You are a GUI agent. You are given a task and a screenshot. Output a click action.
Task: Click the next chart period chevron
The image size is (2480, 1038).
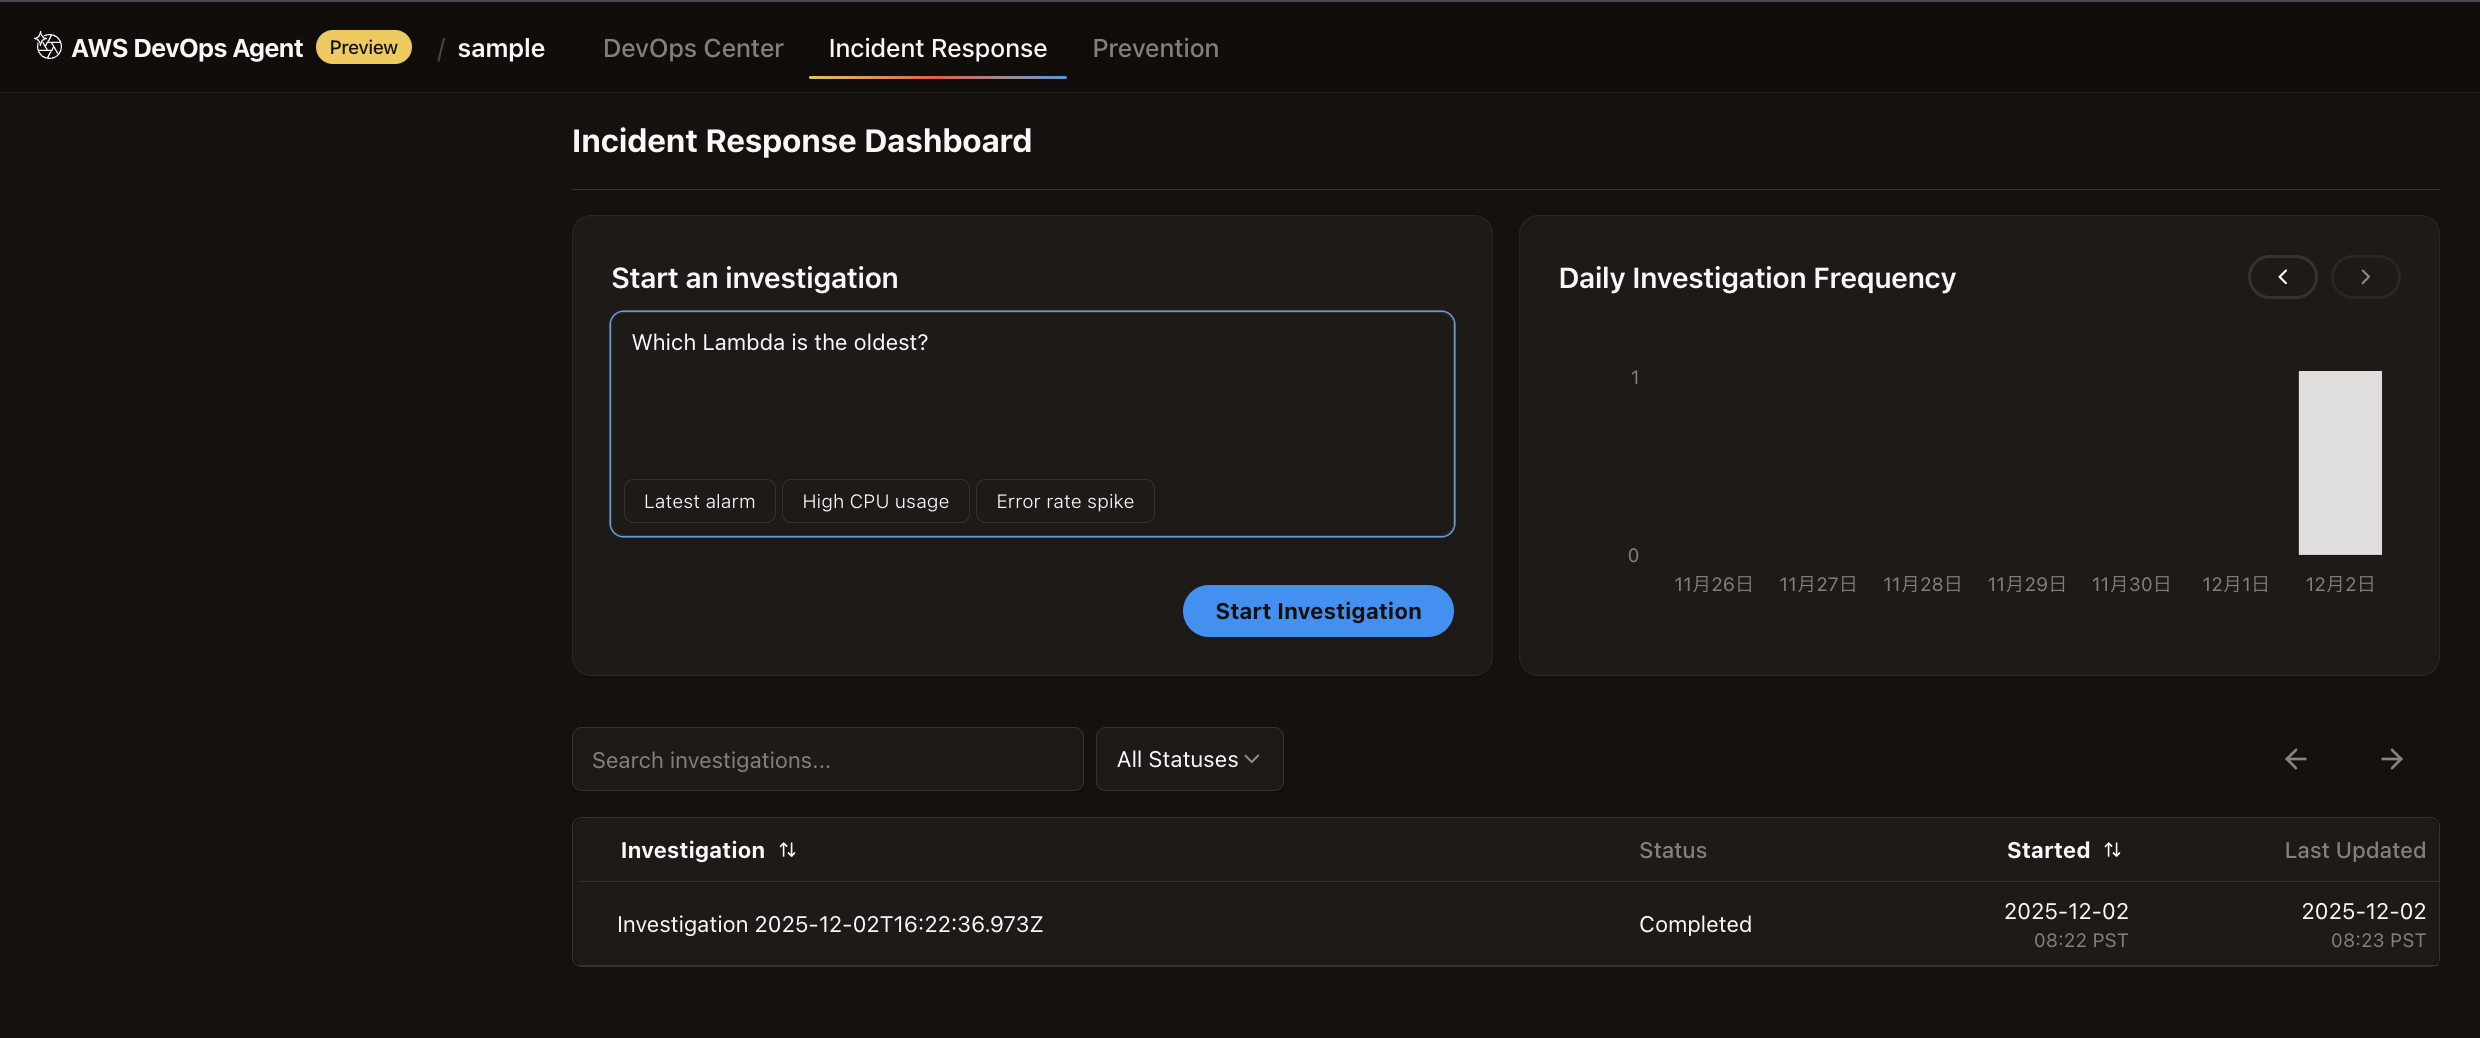click(2365, 277)
